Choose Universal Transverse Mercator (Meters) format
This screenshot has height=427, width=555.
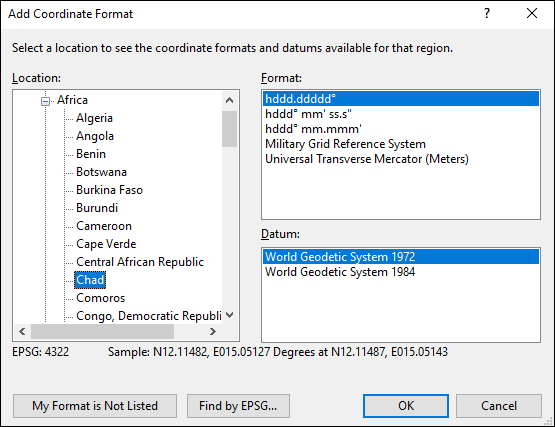point(401,159)
